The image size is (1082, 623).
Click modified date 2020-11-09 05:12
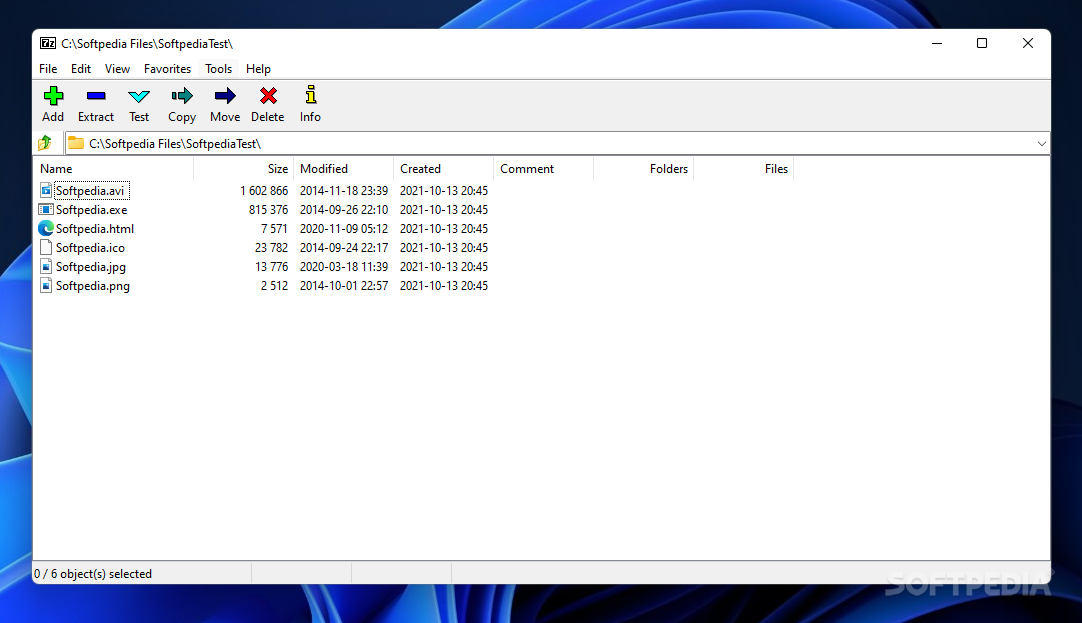(344, 228)
